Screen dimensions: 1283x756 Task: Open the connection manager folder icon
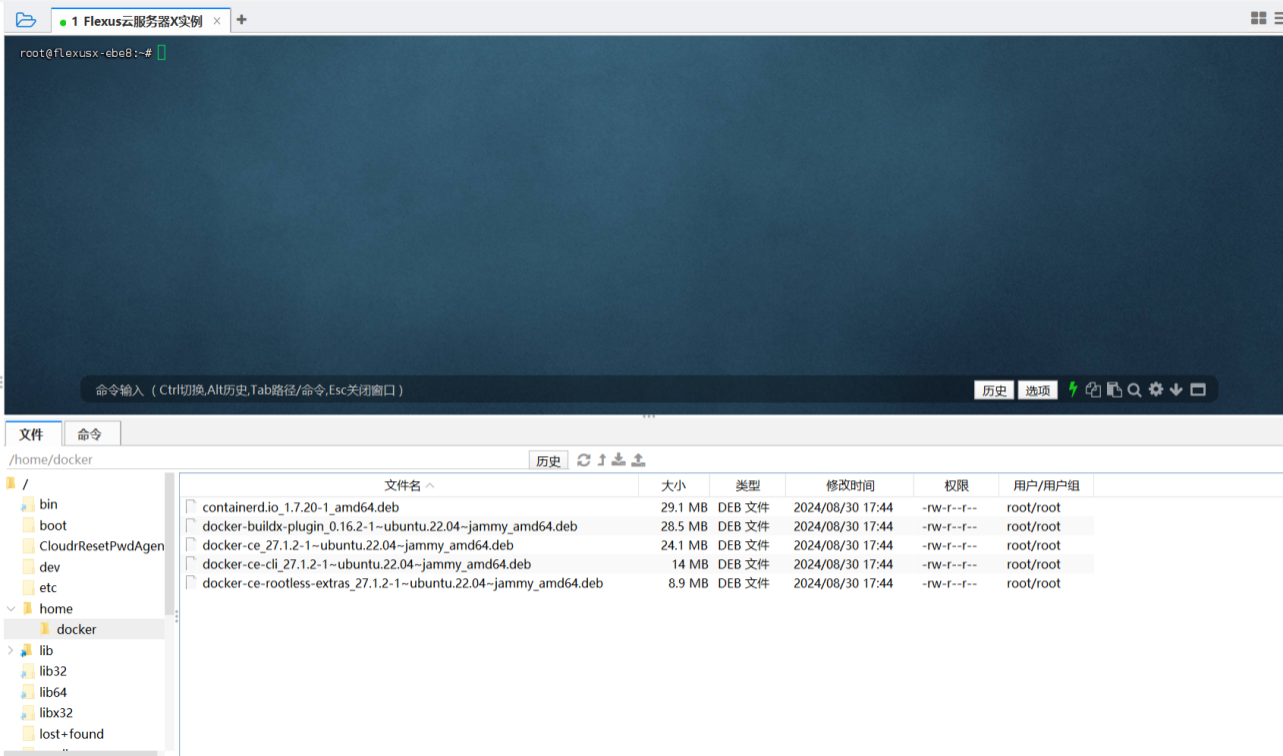[x=26, y=20]
